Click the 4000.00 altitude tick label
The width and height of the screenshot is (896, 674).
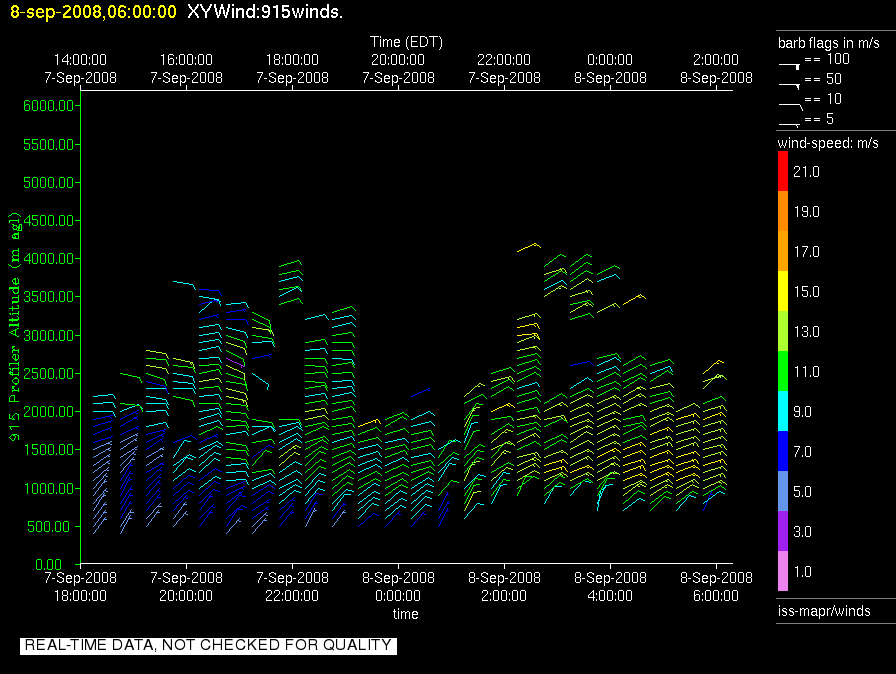[49, 259]
